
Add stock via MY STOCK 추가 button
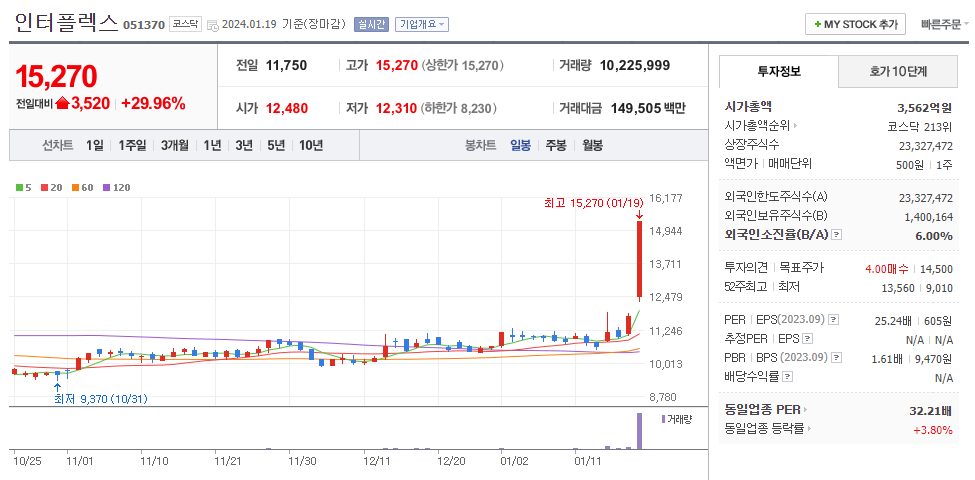[x=856, y=25]
